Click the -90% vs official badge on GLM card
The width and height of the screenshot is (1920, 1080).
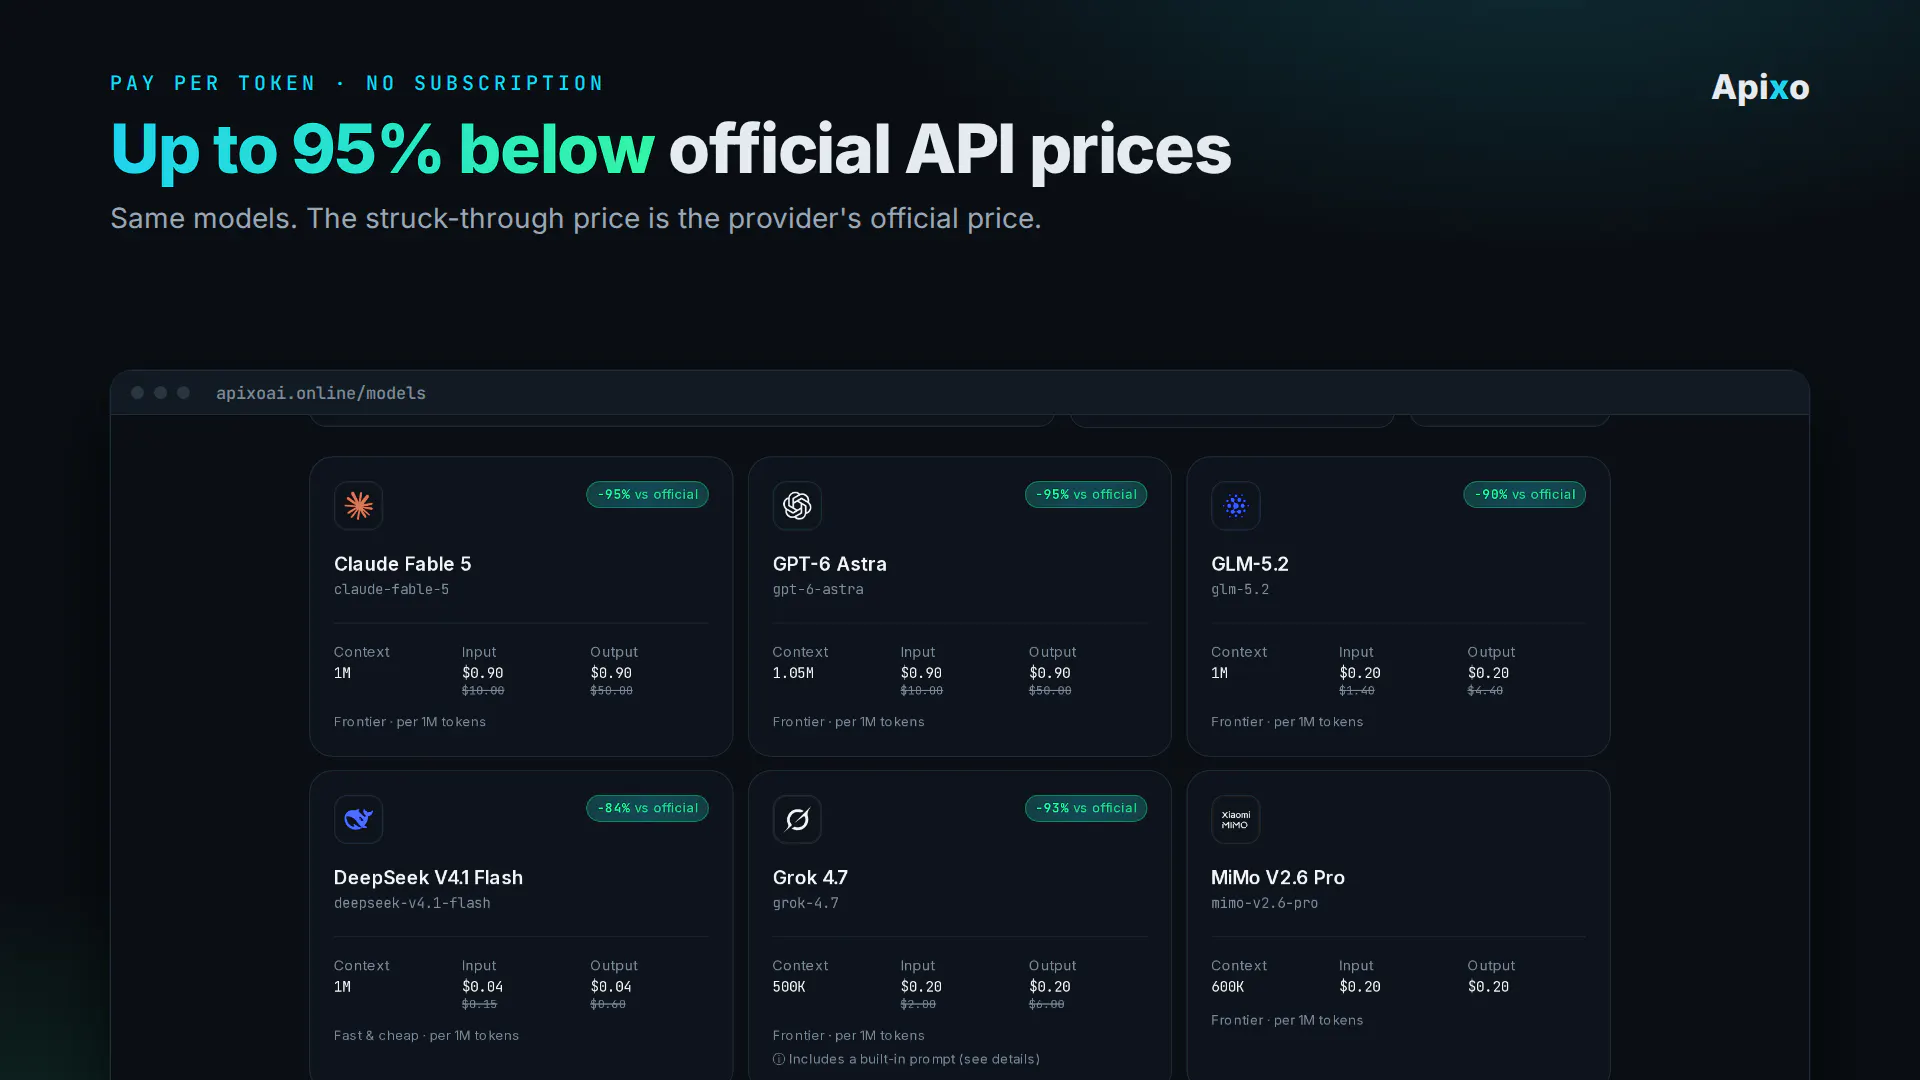tap(1524, 495)
